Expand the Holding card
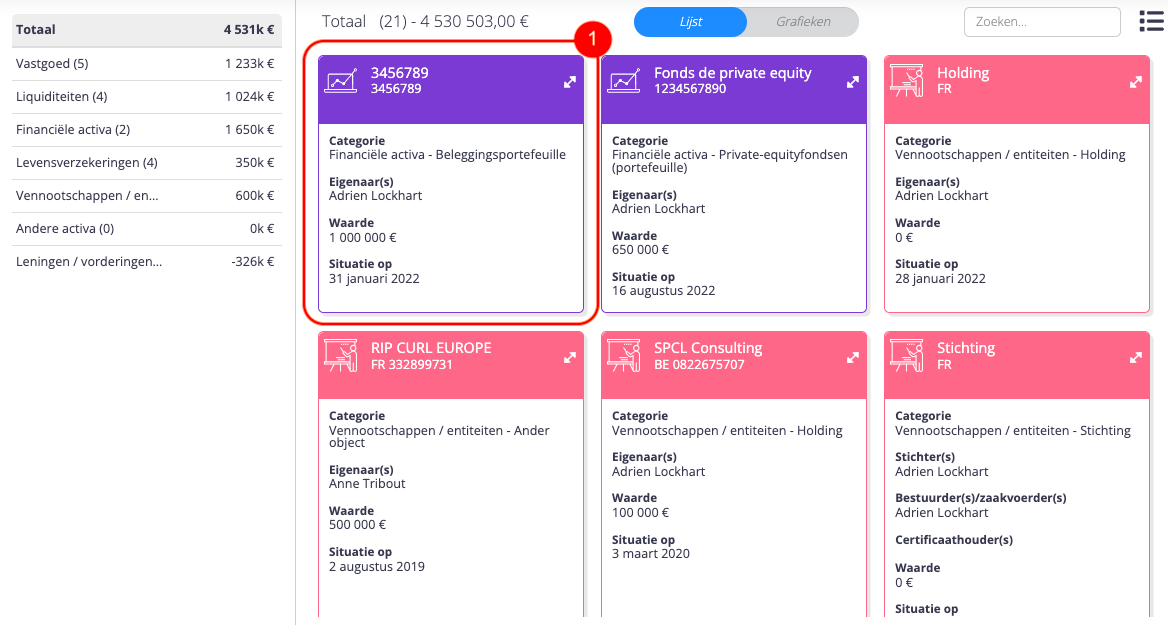Screen dimensions: 1168x626 click(x=1135, y=82)
